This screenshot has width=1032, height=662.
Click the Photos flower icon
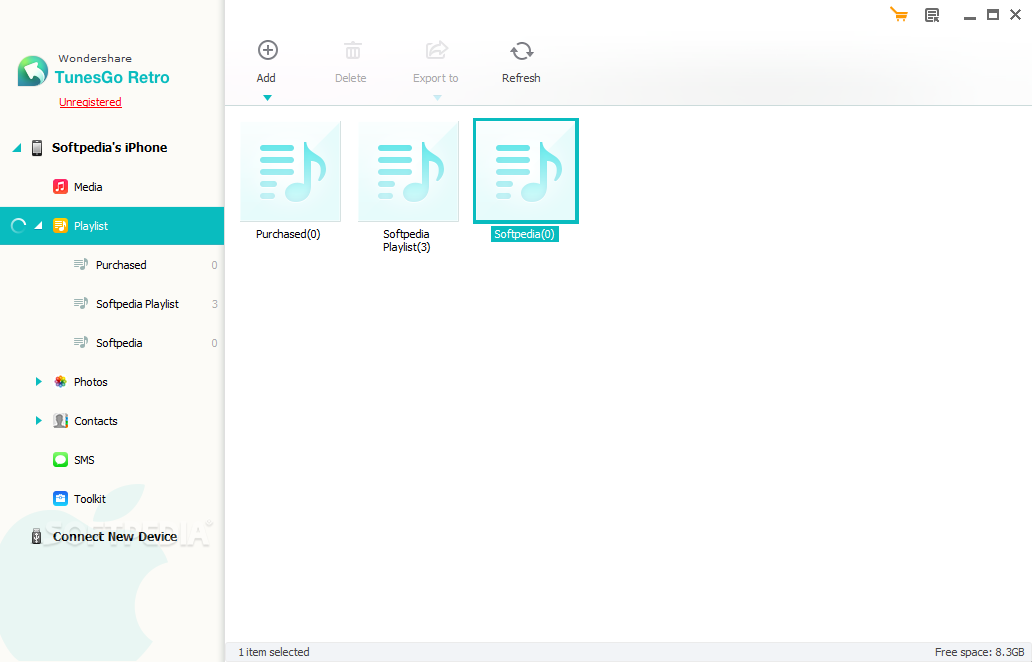[x=61, y=382]
